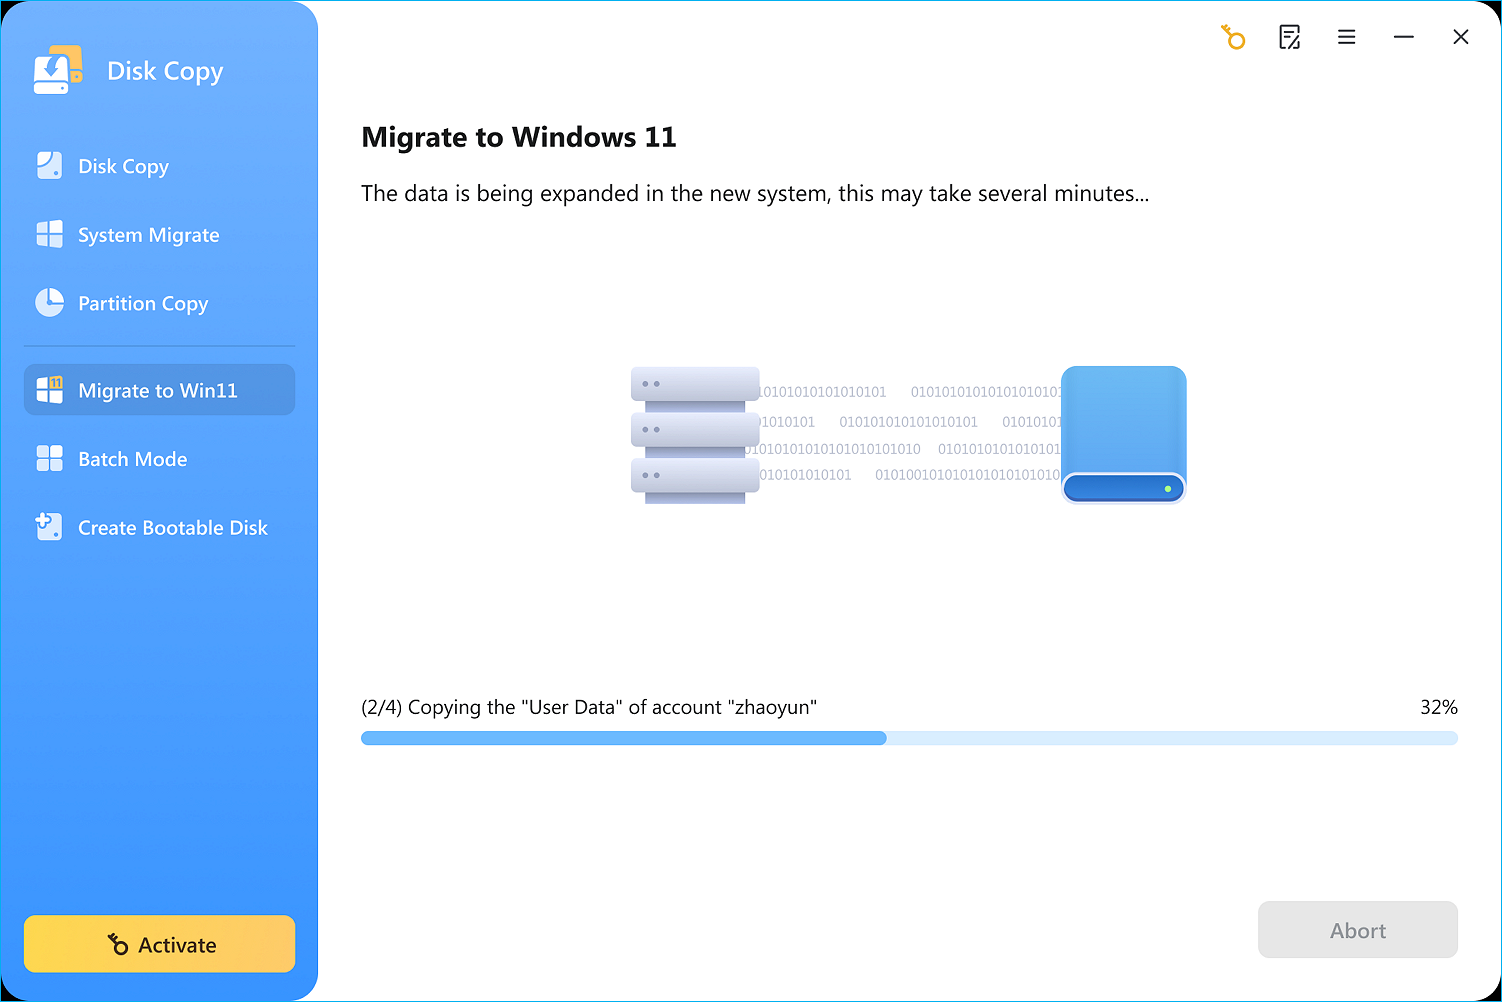1502x1002 pixels.
Task: Open the hamburger menu icon
Action: pyautogui.click(x=1347, y=37)
